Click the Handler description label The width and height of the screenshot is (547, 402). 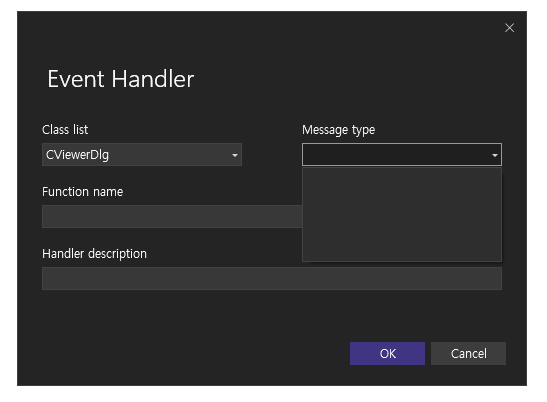pos(94,254)
